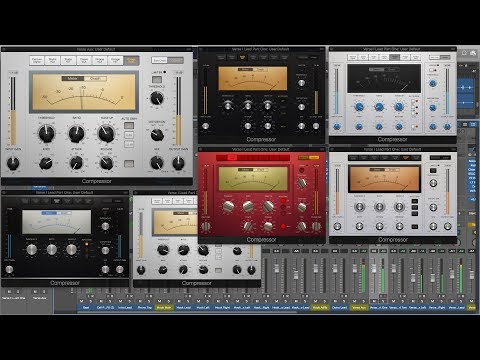Mute the Piano Top channel in mixer
Viewport: 480px width, 360px height.
click(x=140, y=301)
